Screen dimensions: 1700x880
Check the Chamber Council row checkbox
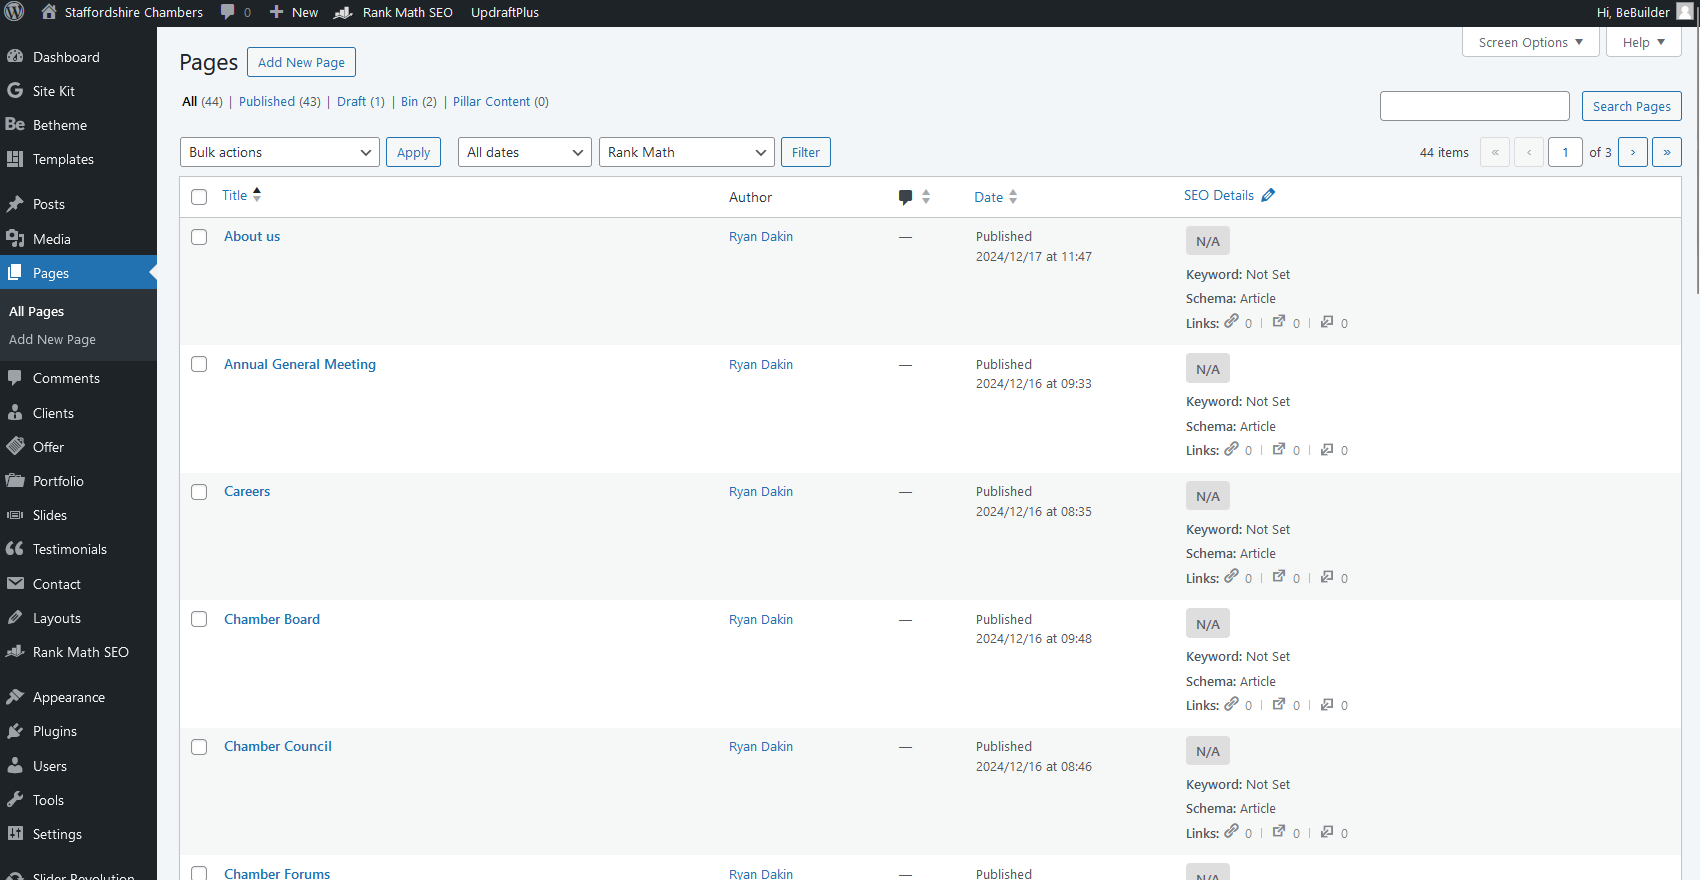tap(199, 747)
